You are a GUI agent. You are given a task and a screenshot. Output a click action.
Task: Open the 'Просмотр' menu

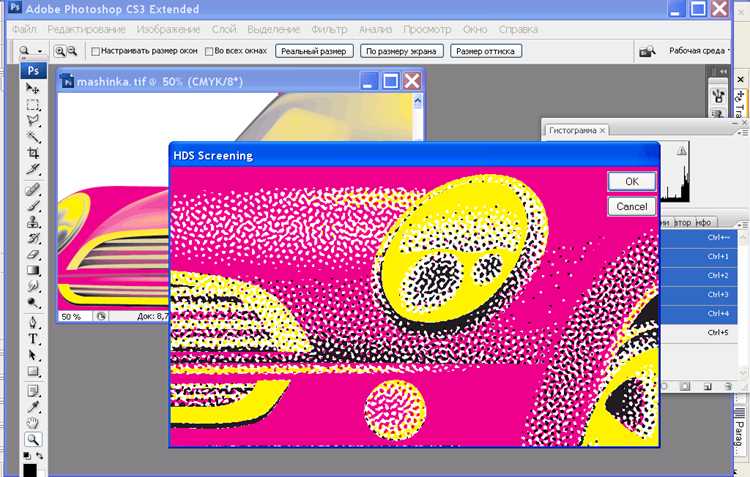(x=427, y=29)
